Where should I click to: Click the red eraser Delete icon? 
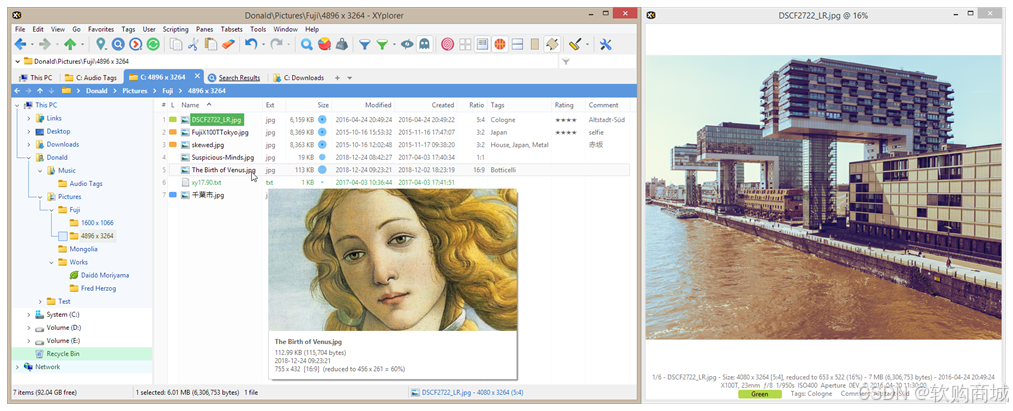[x=227, y=44]
